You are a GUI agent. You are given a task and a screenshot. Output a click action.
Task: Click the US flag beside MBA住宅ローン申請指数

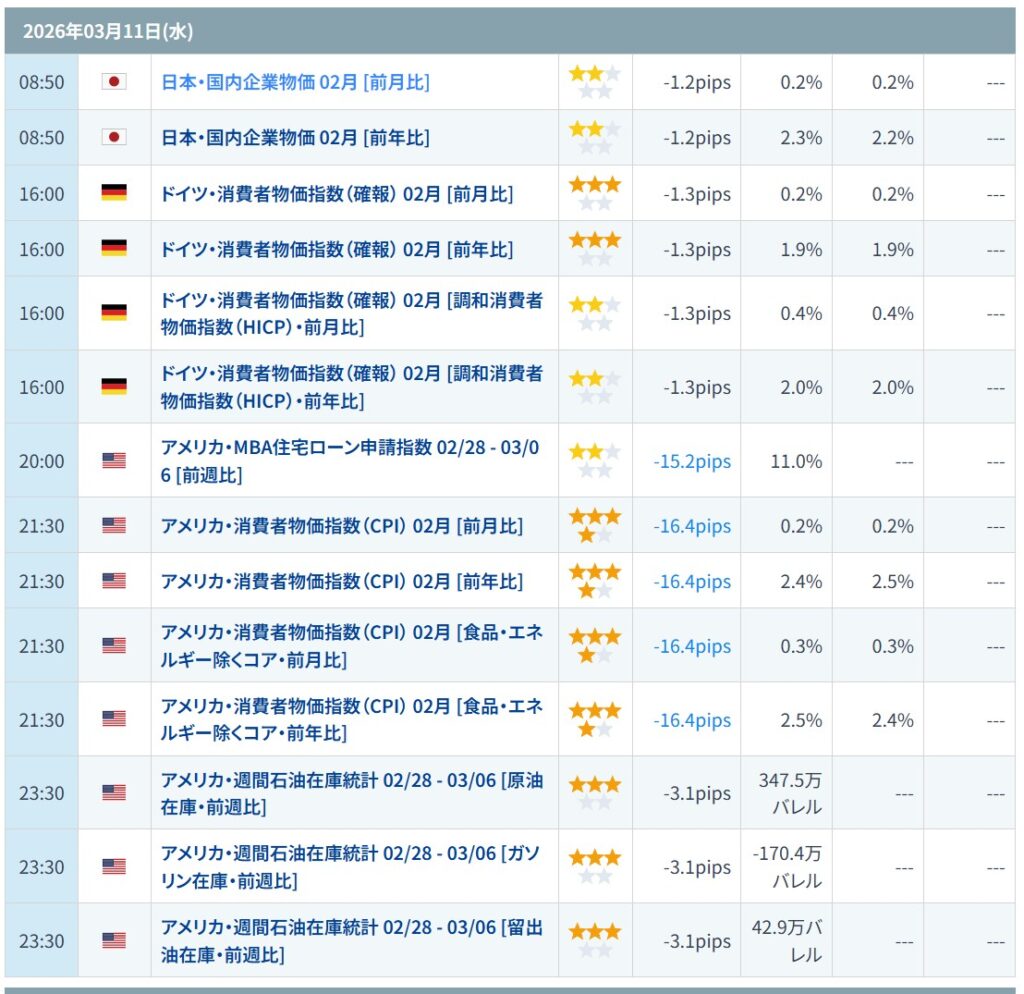[114, 461]
